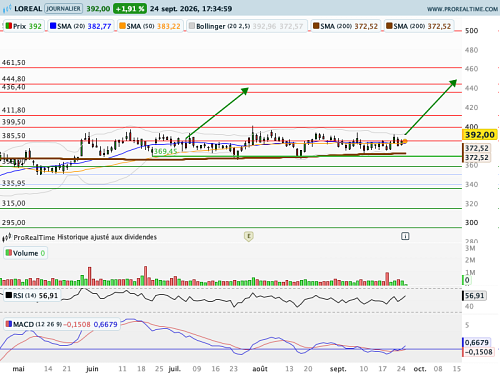Click the volume 0 axis value box

467,280
